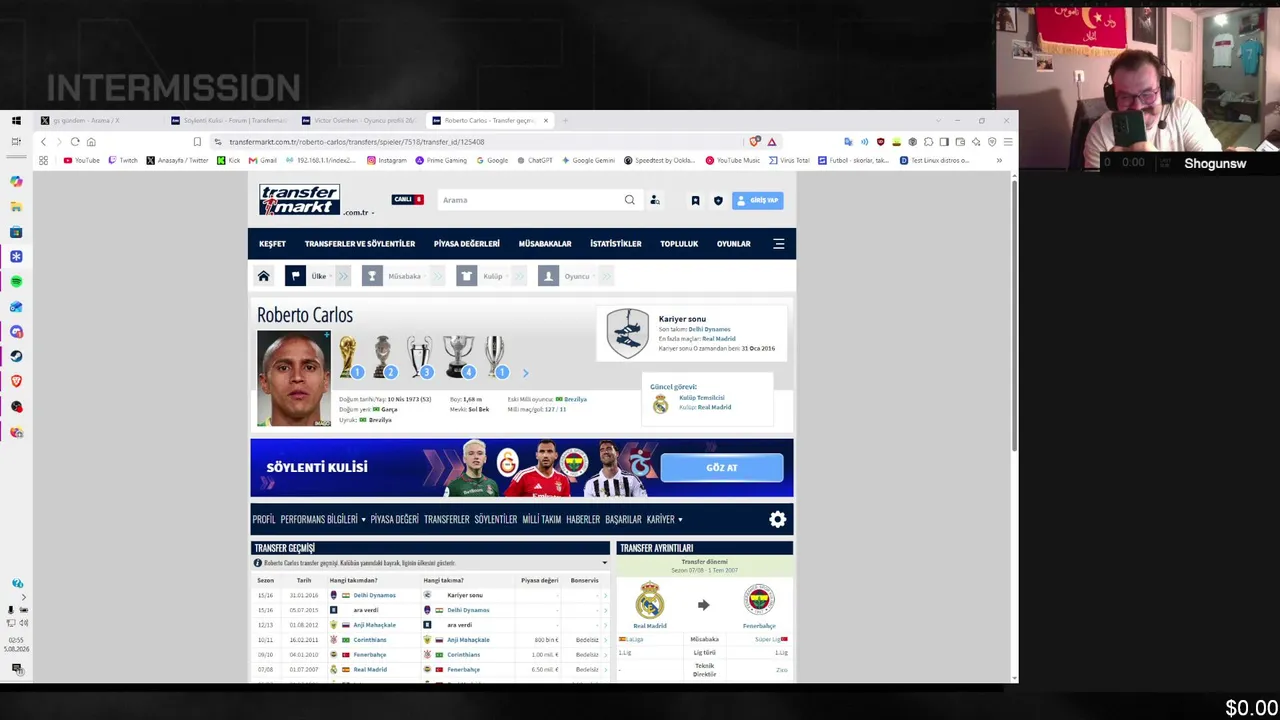The image size is (1280, 720).
Task: Switch to the HABERLER tab
Action: (583, 519)
